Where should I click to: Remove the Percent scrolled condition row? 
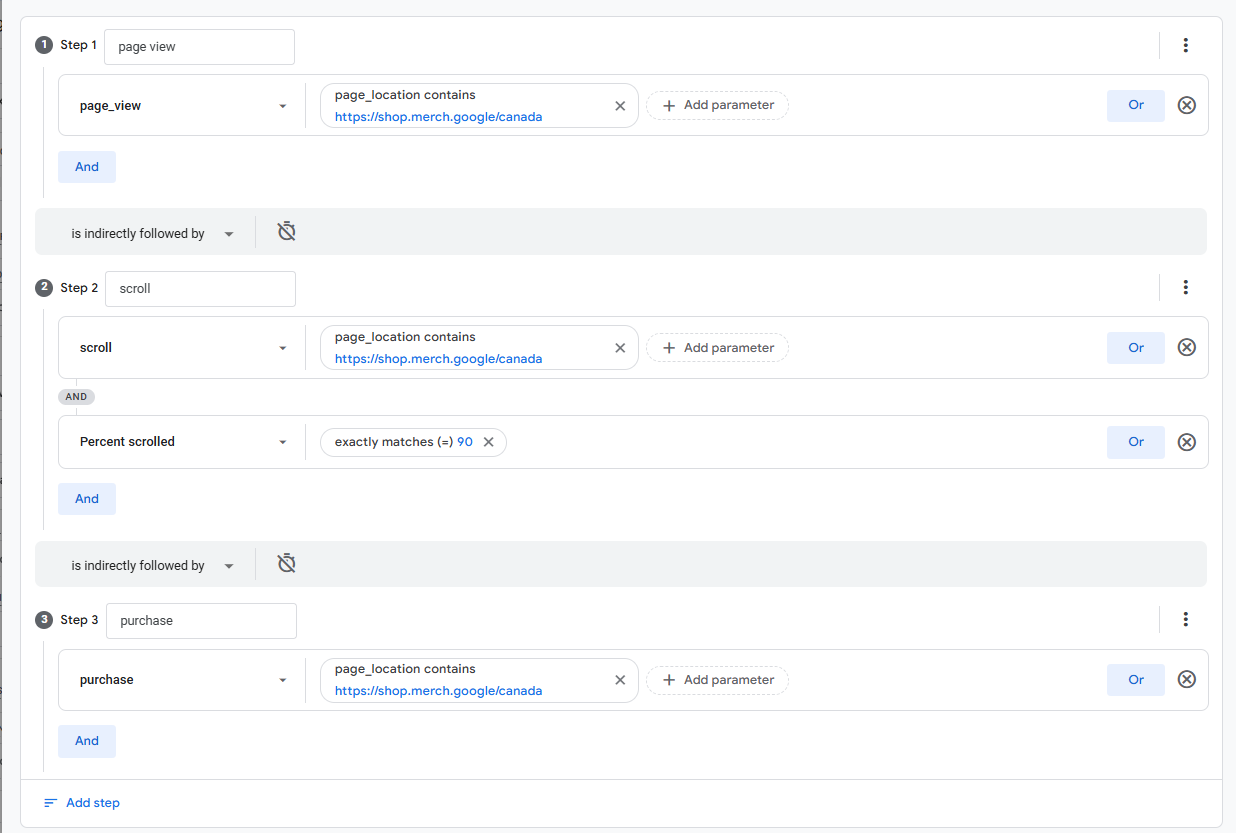[1186, 441]
